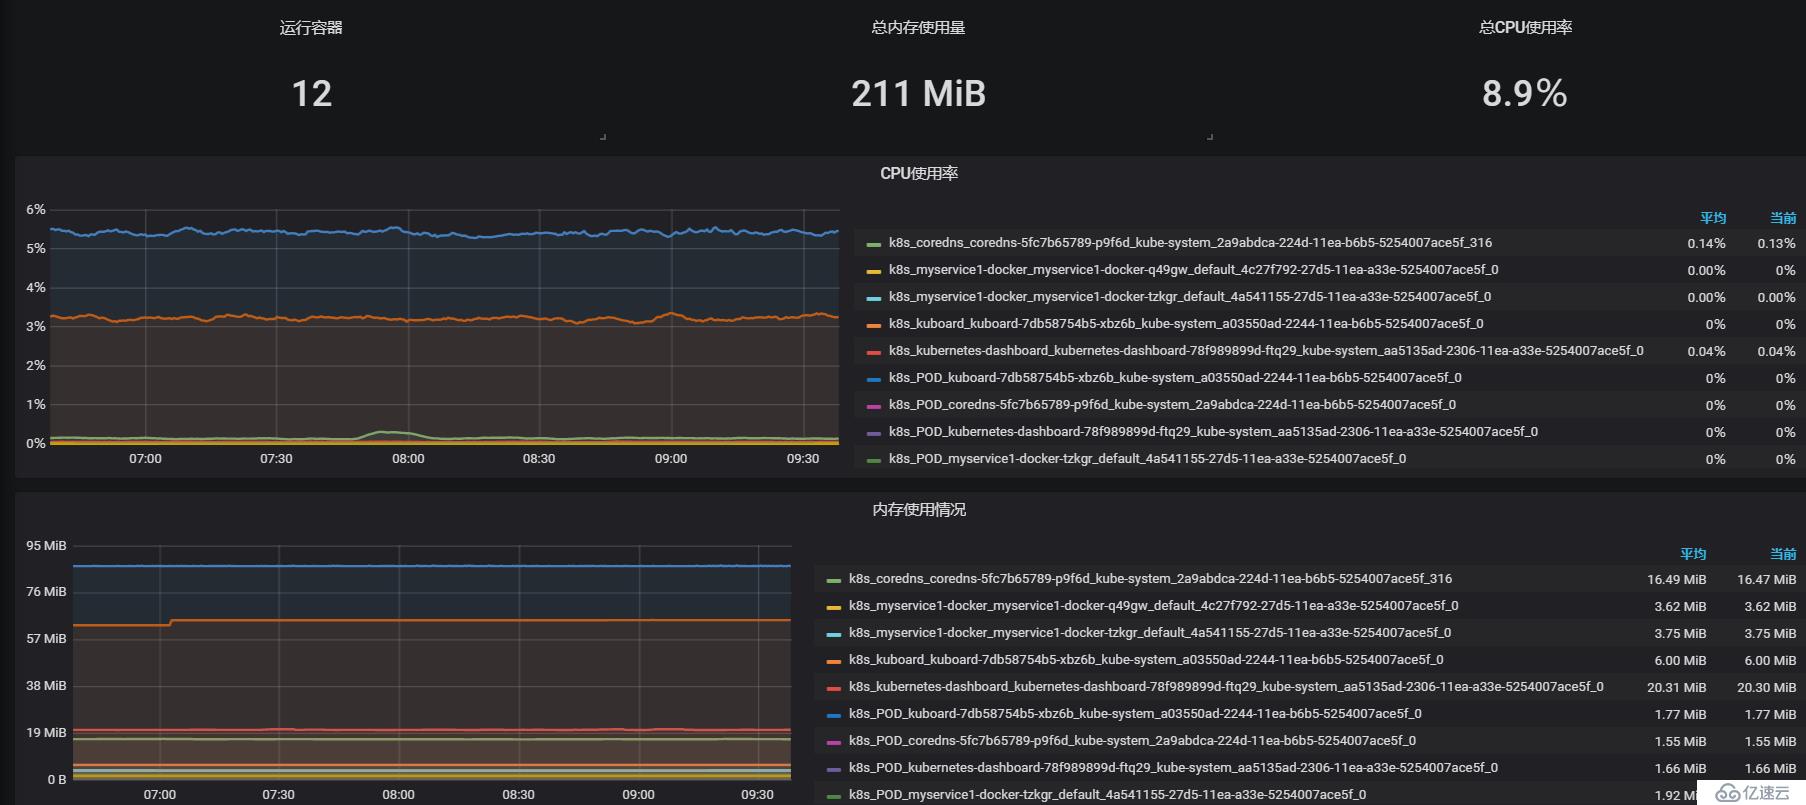Toggle k8s_POD_kuboard series in CPU使用率 legend
Image resolution: width=1806 pixels, height=805 pixels.
coord(1175,378)
